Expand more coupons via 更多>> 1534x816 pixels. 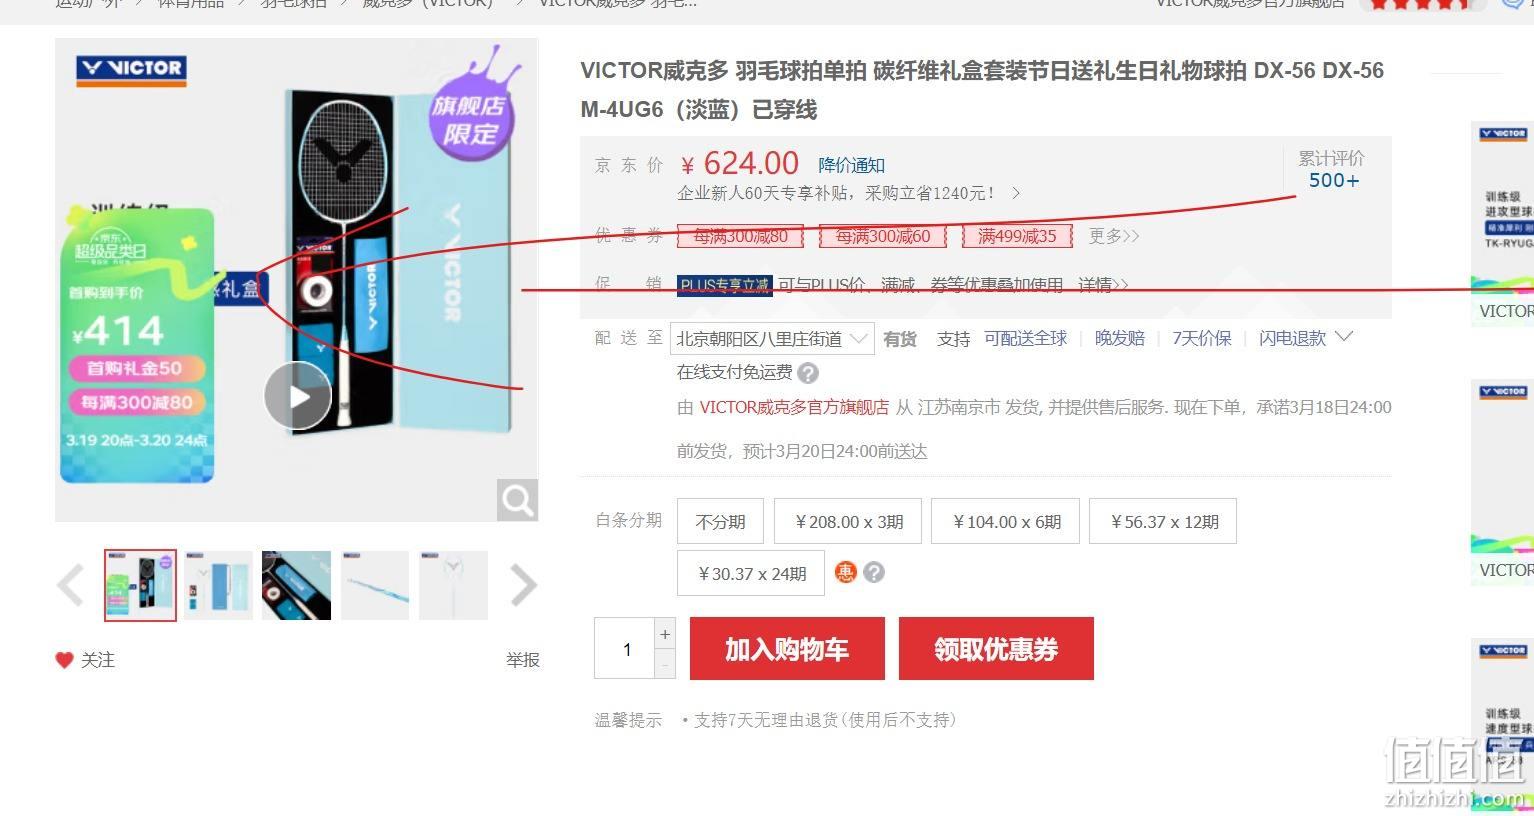[x=1114, y=236]
